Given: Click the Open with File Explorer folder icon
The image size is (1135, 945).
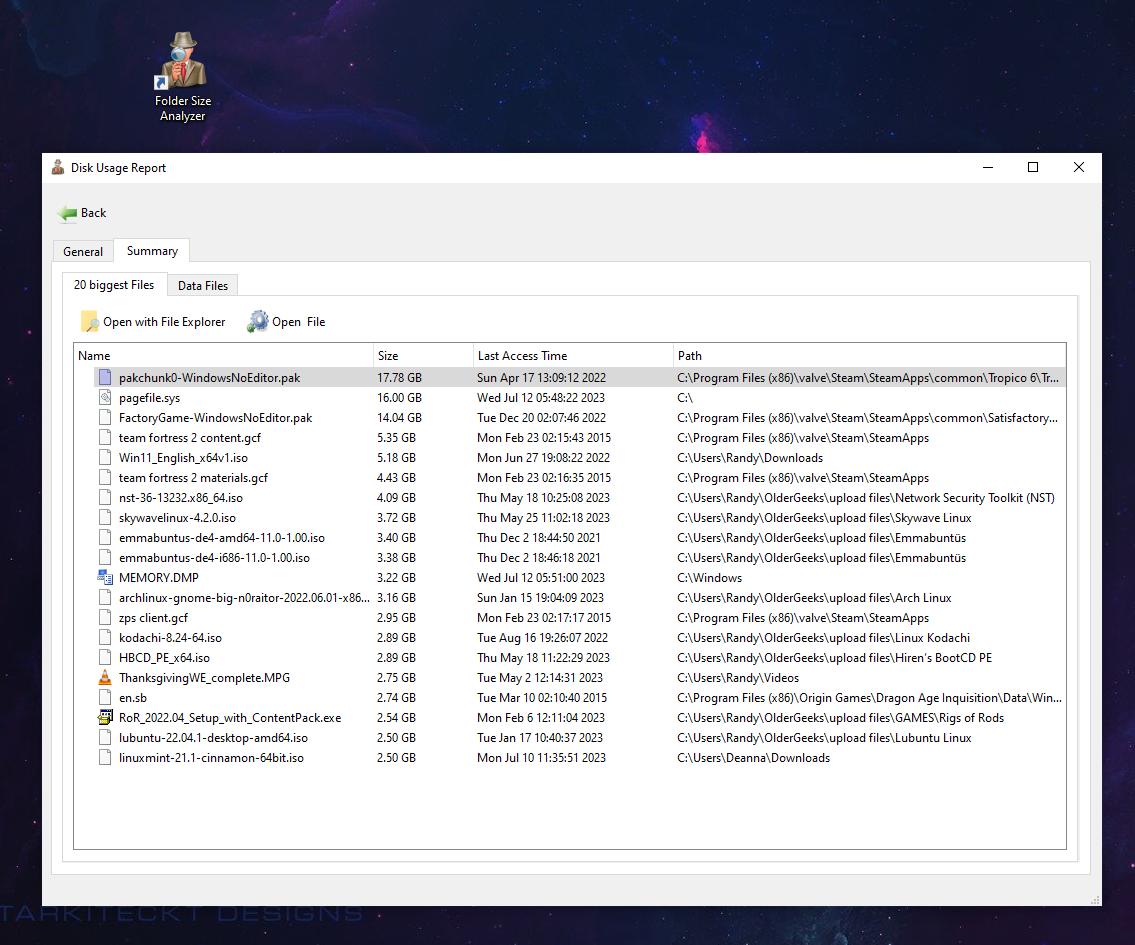Looking at the screenshot, I should [90, 321].
